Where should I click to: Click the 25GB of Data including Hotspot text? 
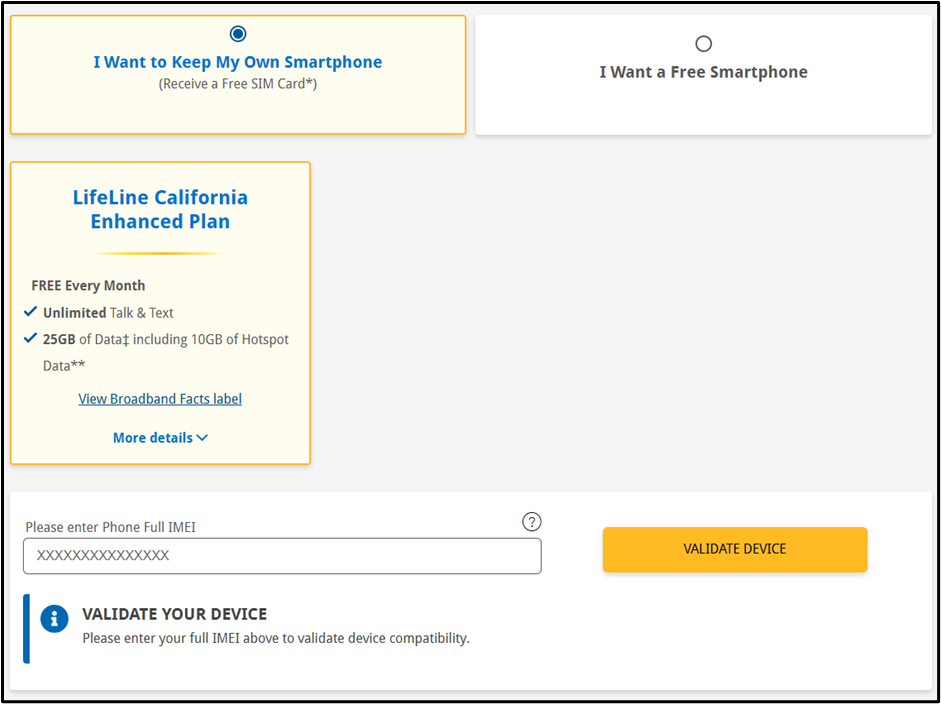click(x=166, y=352)
